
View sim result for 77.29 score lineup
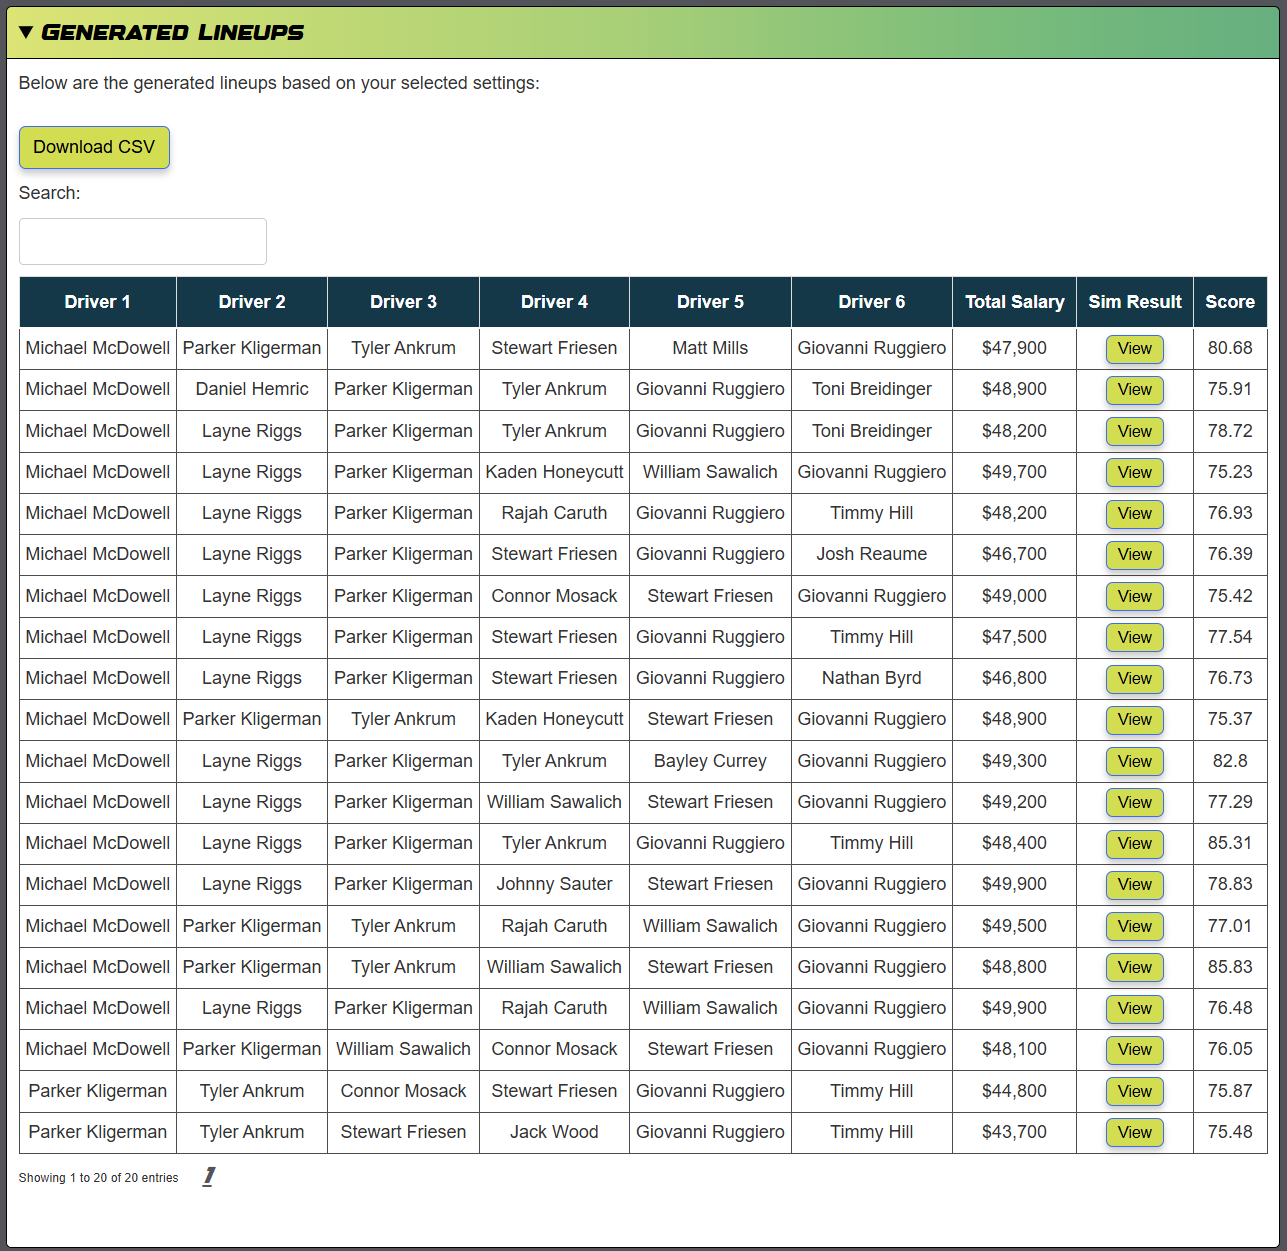click(1135, 803)
